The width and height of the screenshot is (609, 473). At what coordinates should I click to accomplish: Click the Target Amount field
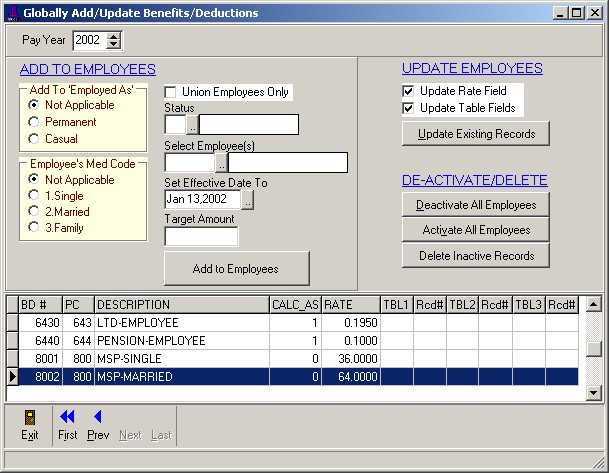tap(201, 236)
